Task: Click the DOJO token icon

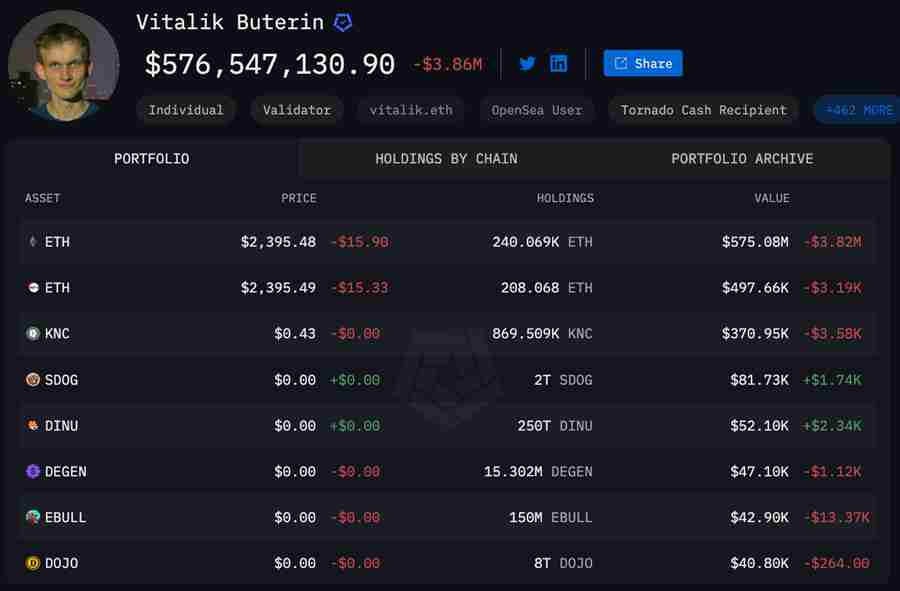Action: click(x=31, y=563)
